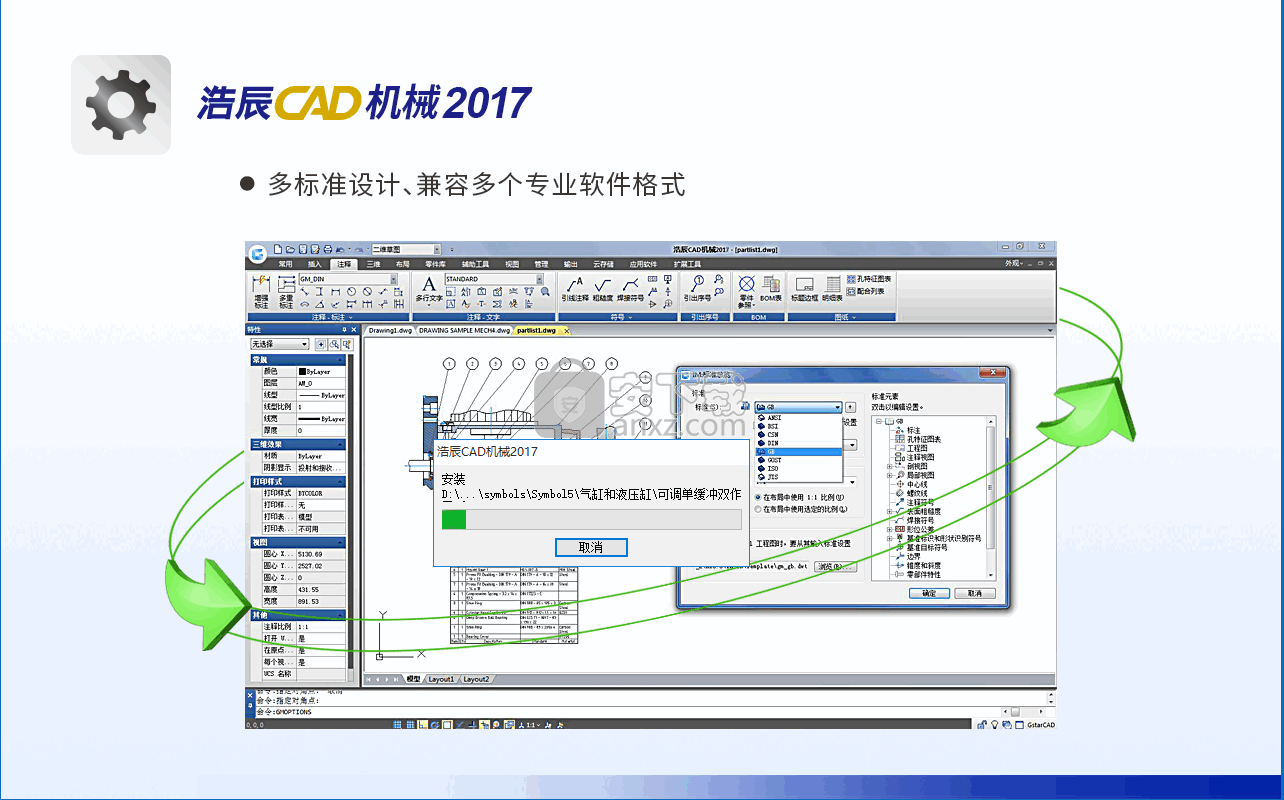Switch to the 辅助工具 ribbon tab
The width and height of the screenshot is (1284, 800).
pos(474,264)
